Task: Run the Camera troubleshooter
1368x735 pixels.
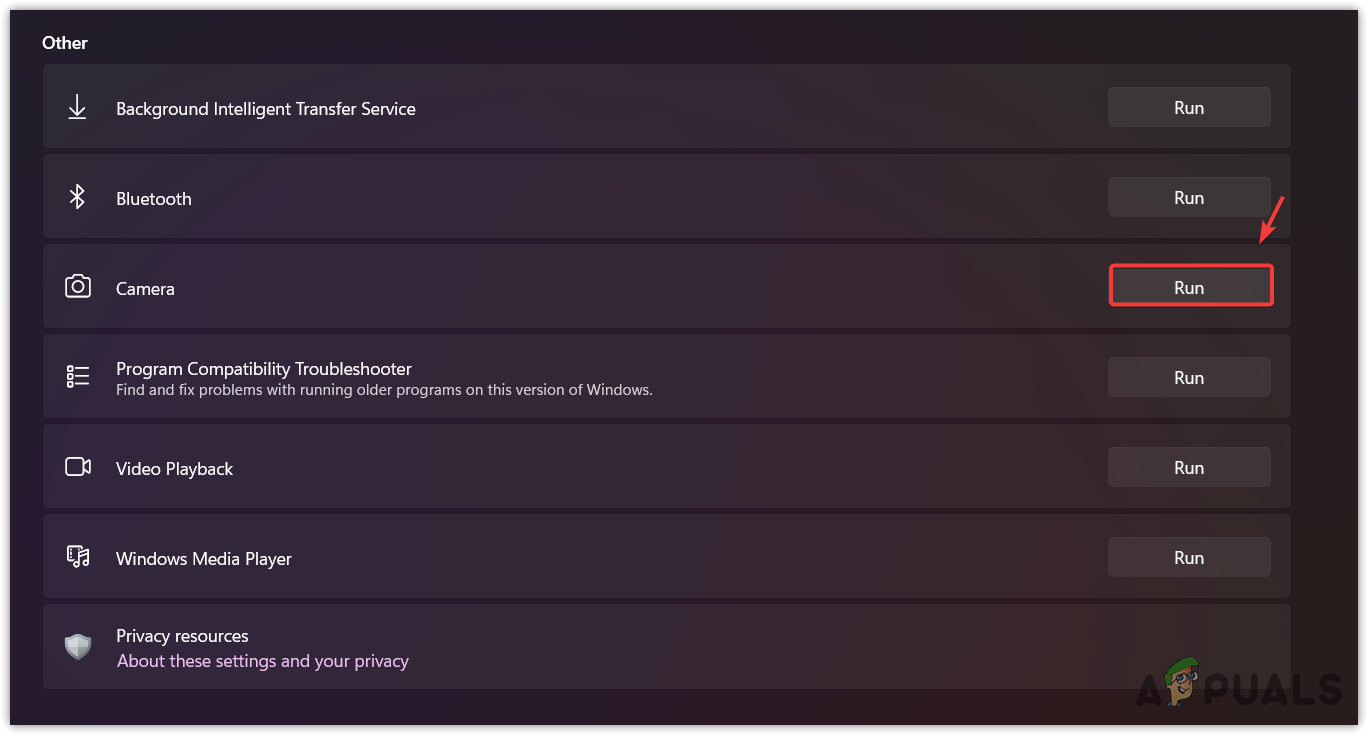Action: [x=1190, y=286]
